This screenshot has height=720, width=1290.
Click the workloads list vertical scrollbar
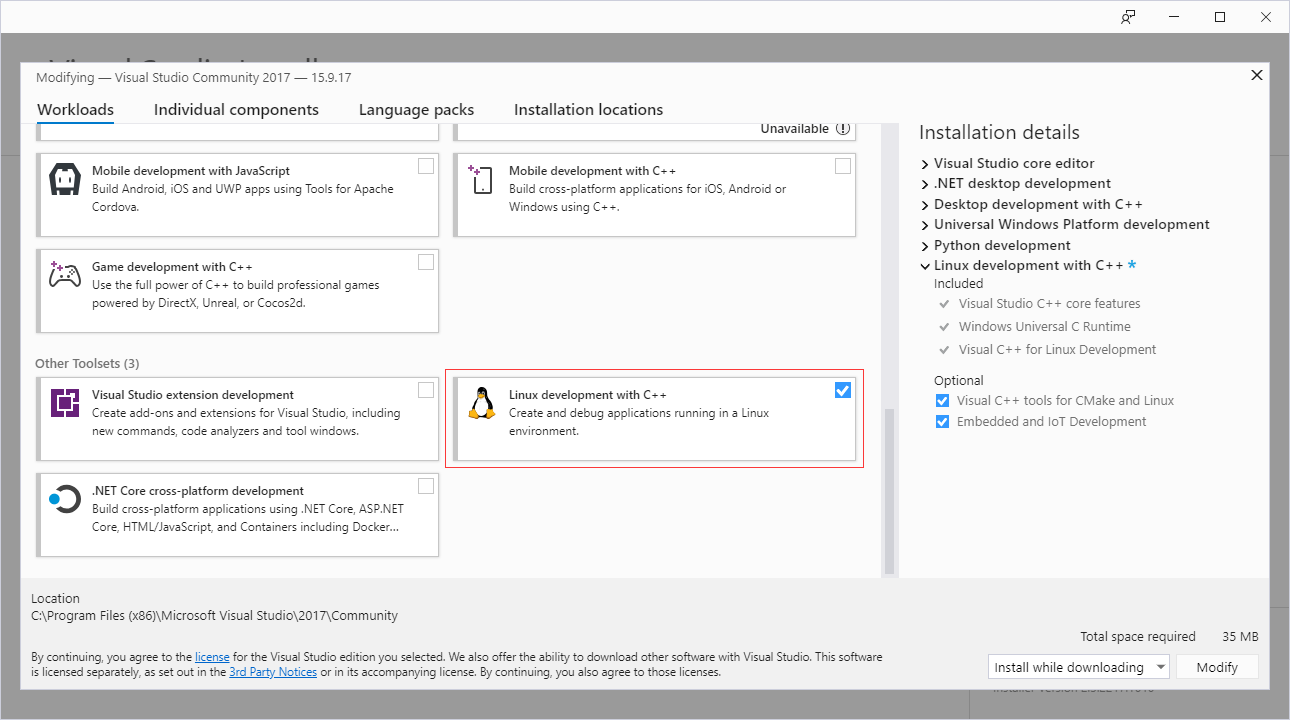point(888,490)
